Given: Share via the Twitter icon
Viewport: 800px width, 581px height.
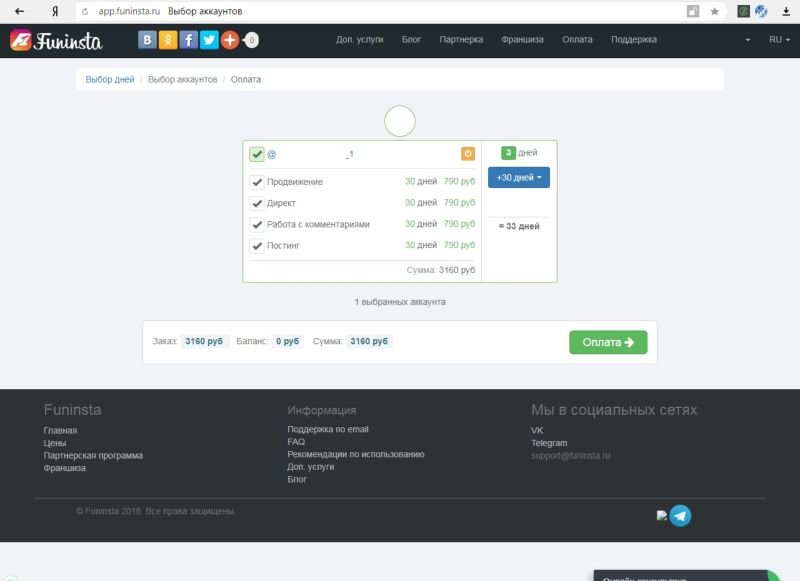Looking at the screenshot, I should pyautogui.click(x=209, y=40).
